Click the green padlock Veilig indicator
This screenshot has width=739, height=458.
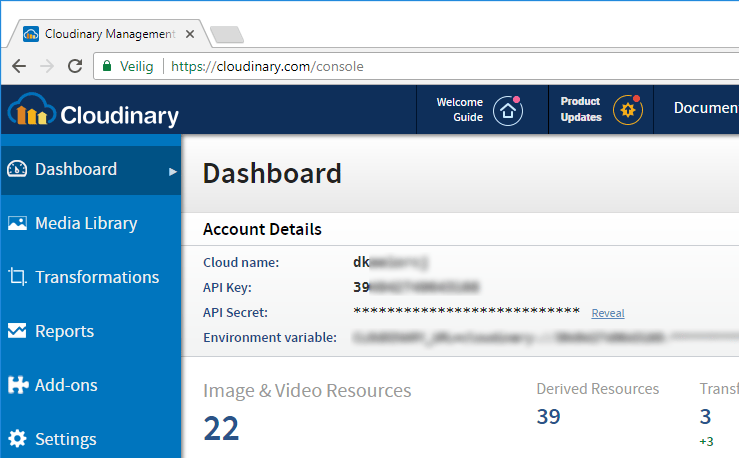(x=128, y=66)
